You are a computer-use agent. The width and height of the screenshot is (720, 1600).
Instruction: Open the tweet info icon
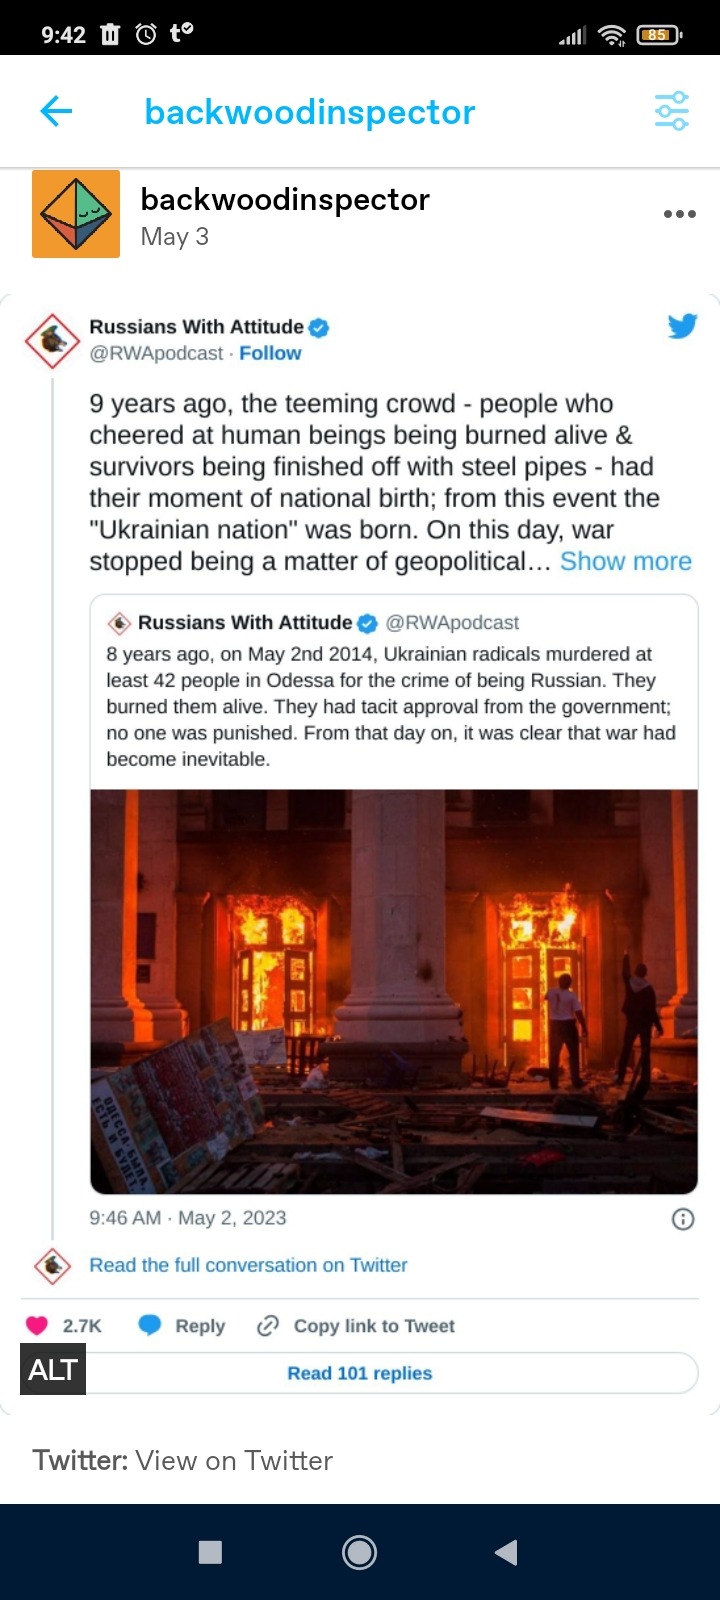tap(683, 1218)
